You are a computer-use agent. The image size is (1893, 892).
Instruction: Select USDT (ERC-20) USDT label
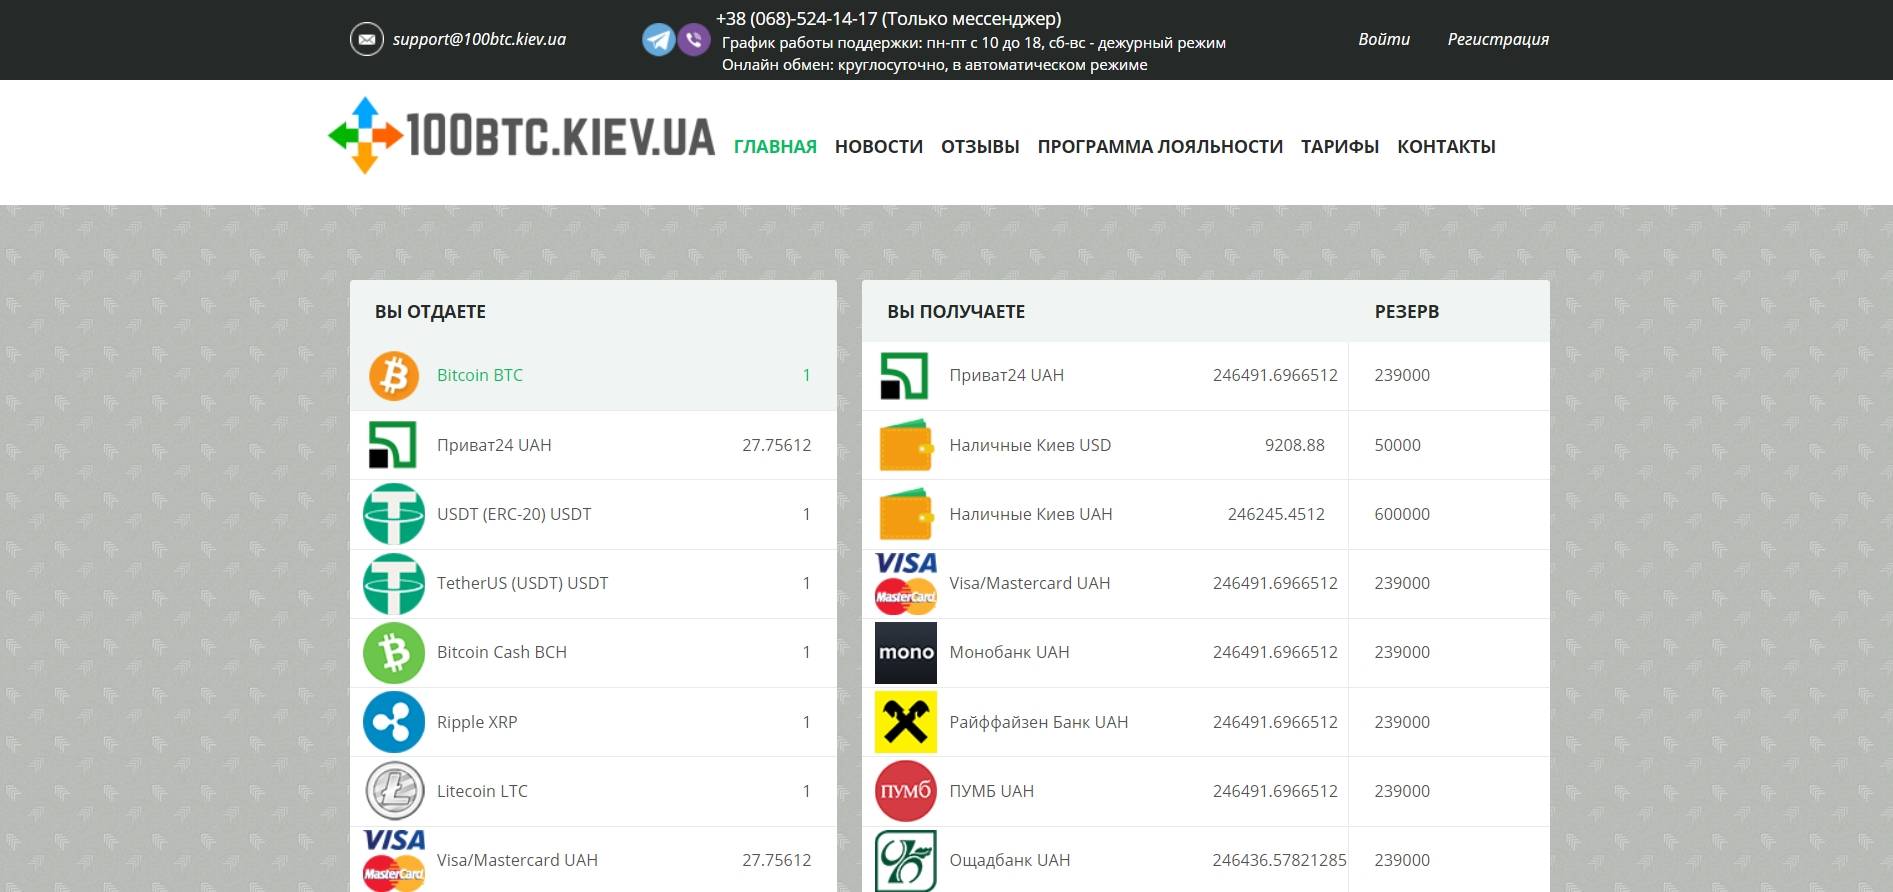click(x=514, y=514)
